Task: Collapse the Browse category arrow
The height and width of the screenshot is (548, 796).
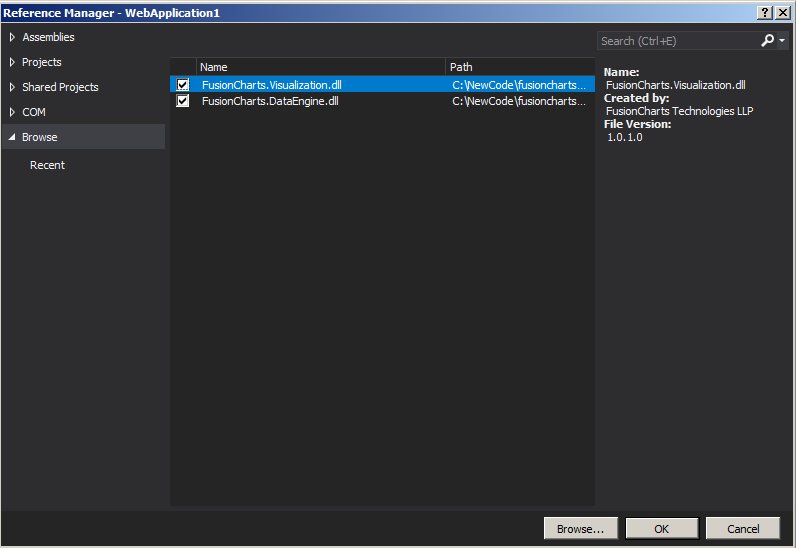Action: pyautogui.click(x=12, y=137)
